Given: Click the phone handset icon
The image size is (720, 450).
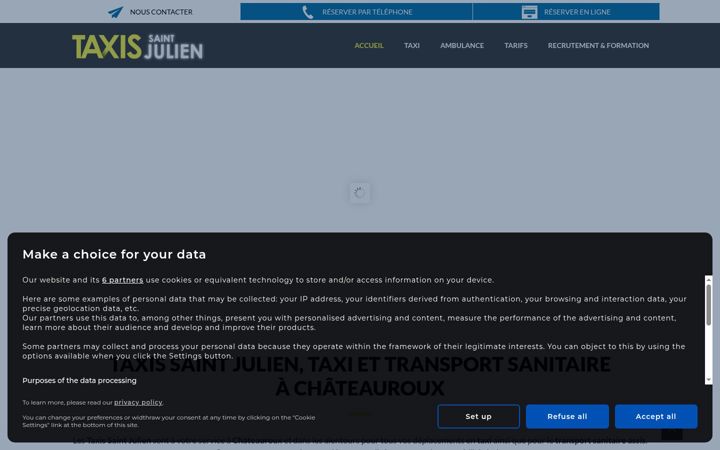Looking at the screenshot, I should tap(308, 12).
